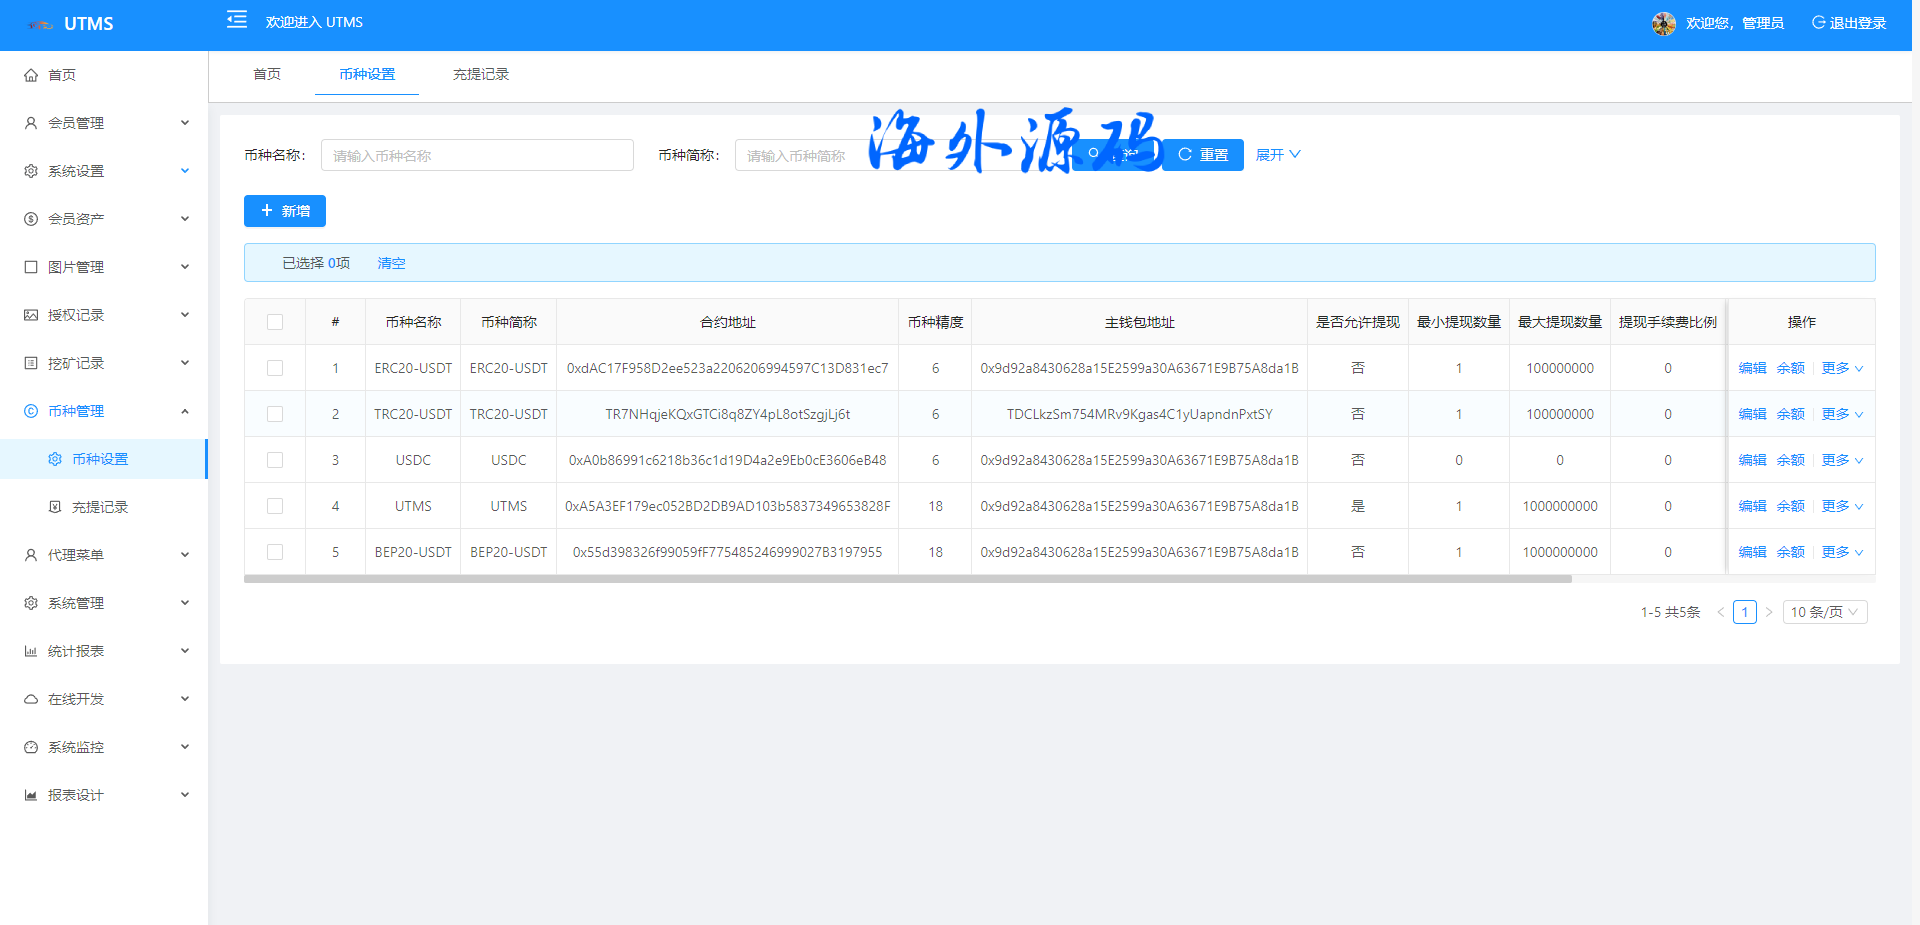This screenshot has width=1920, height=925.
Task: Check the ERC20-USDT row checkbox
Action: [275, 368]
